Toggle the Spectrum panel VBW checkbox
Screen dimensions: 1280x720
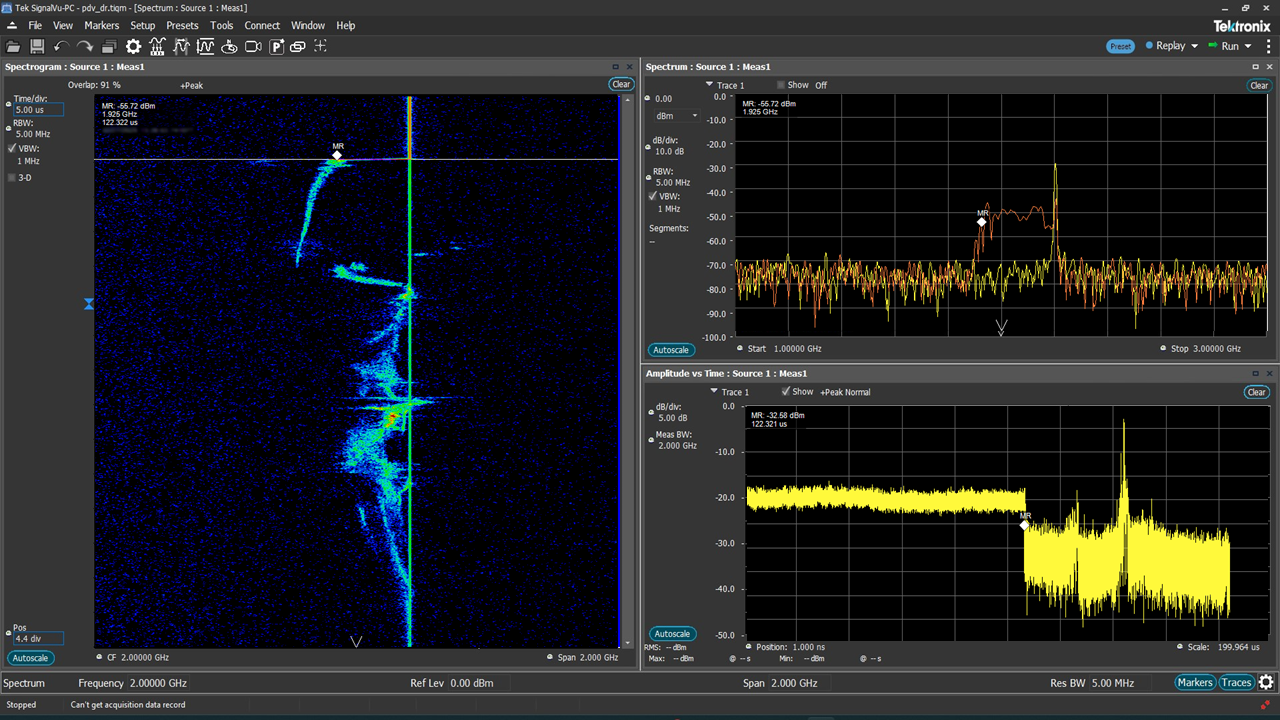[652, 197]
